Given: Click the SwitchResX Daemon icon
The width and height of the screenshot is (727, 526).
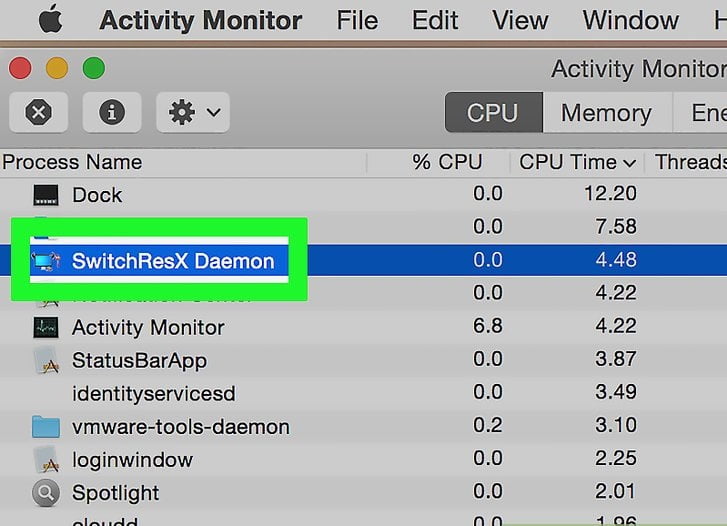Looking at the screenshot, I should tap(45, 262).
